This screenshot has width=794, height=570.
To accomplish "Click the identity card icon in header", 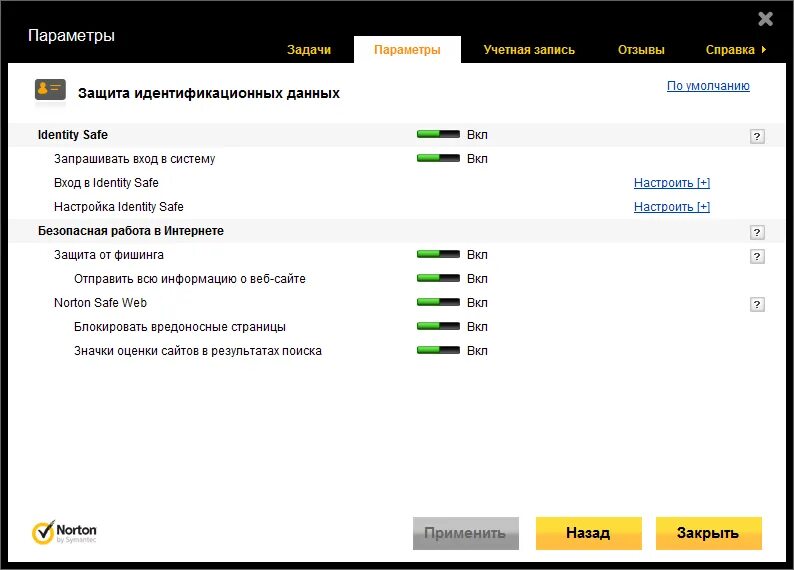I will [x=50, y=90].
